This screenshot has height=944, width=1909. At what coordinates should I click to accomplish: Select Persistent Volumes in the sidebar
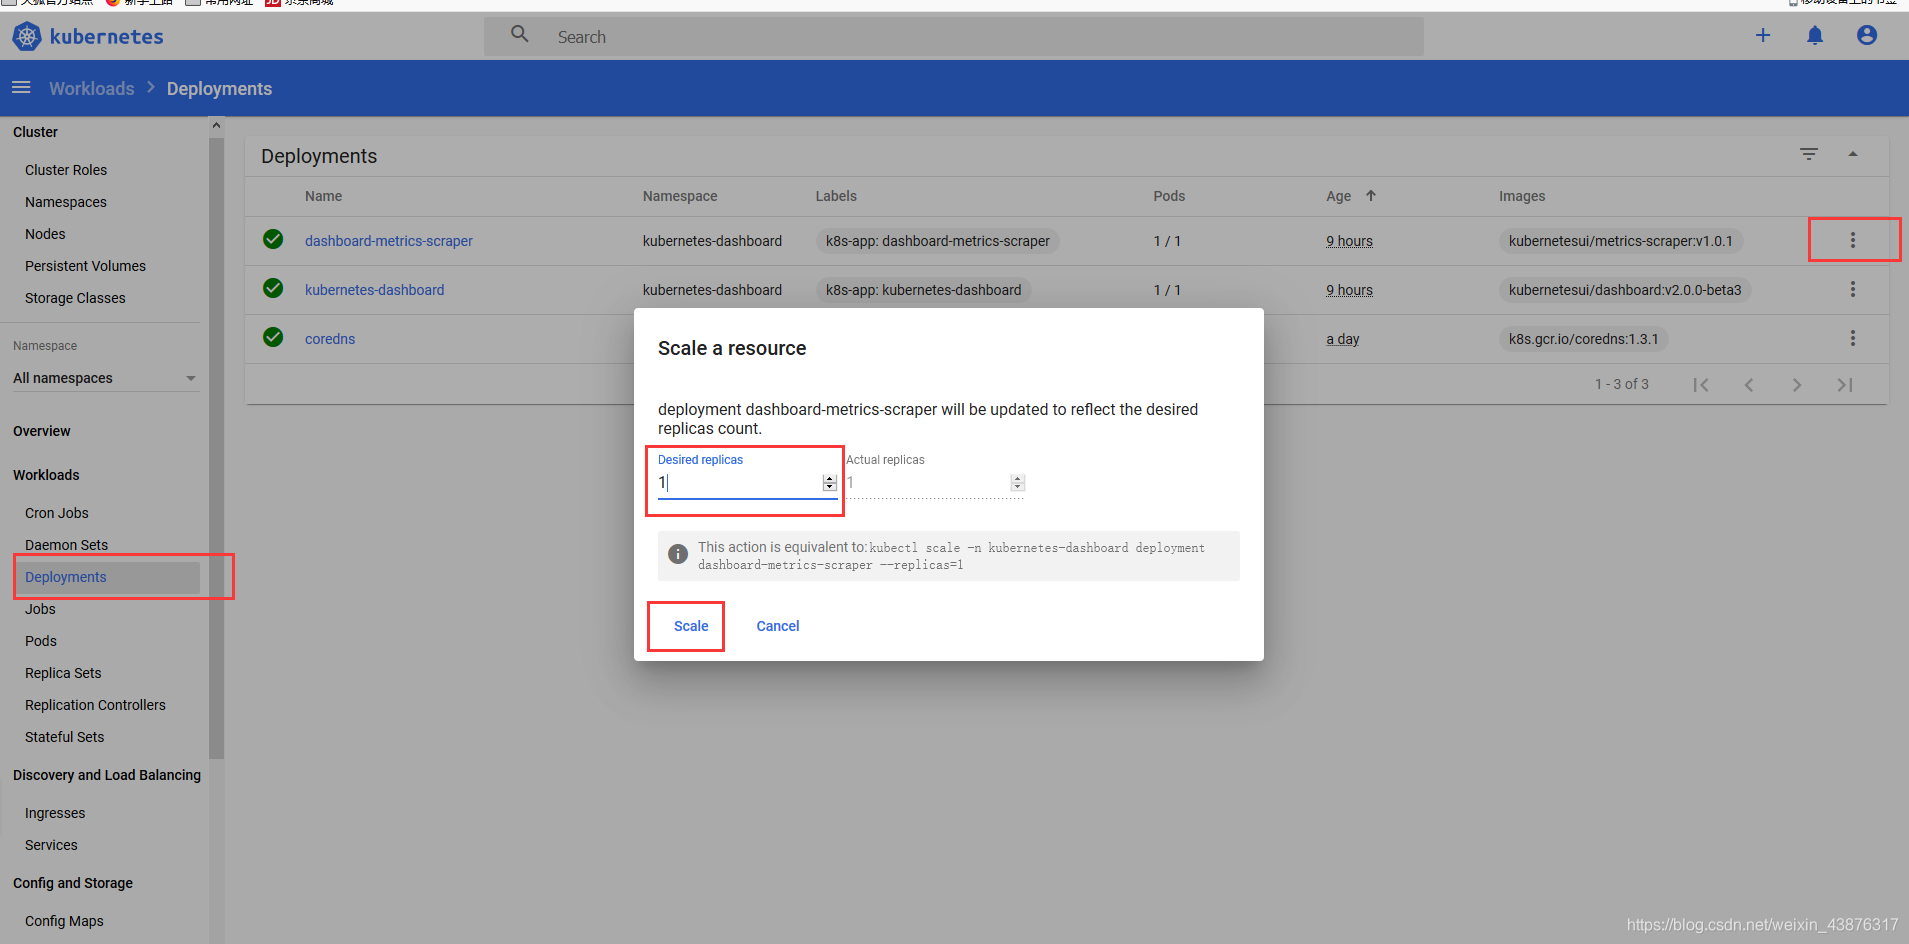click(86, 266)
